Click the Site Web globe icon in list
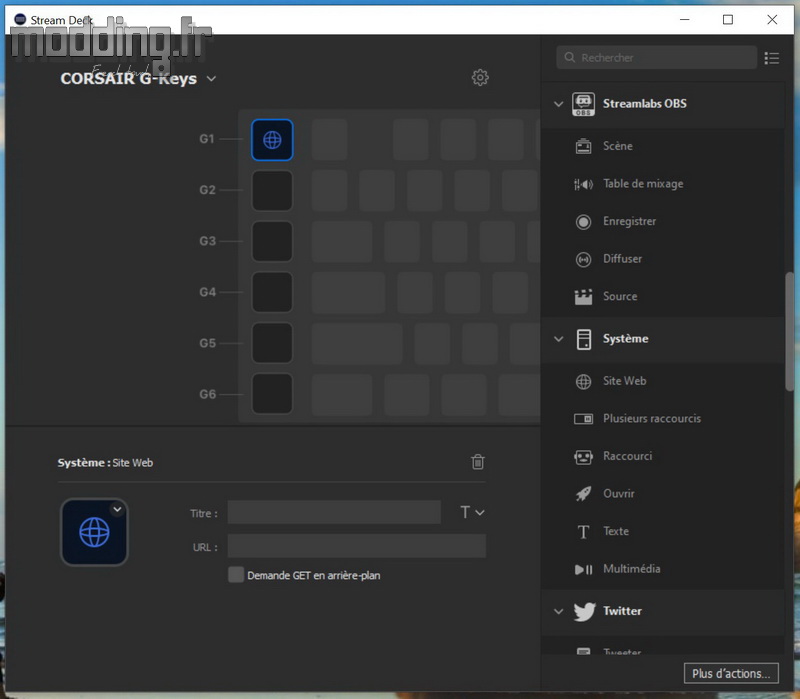Screen dimensions: 800x699 pyautogui.click(x=583, y=382)
